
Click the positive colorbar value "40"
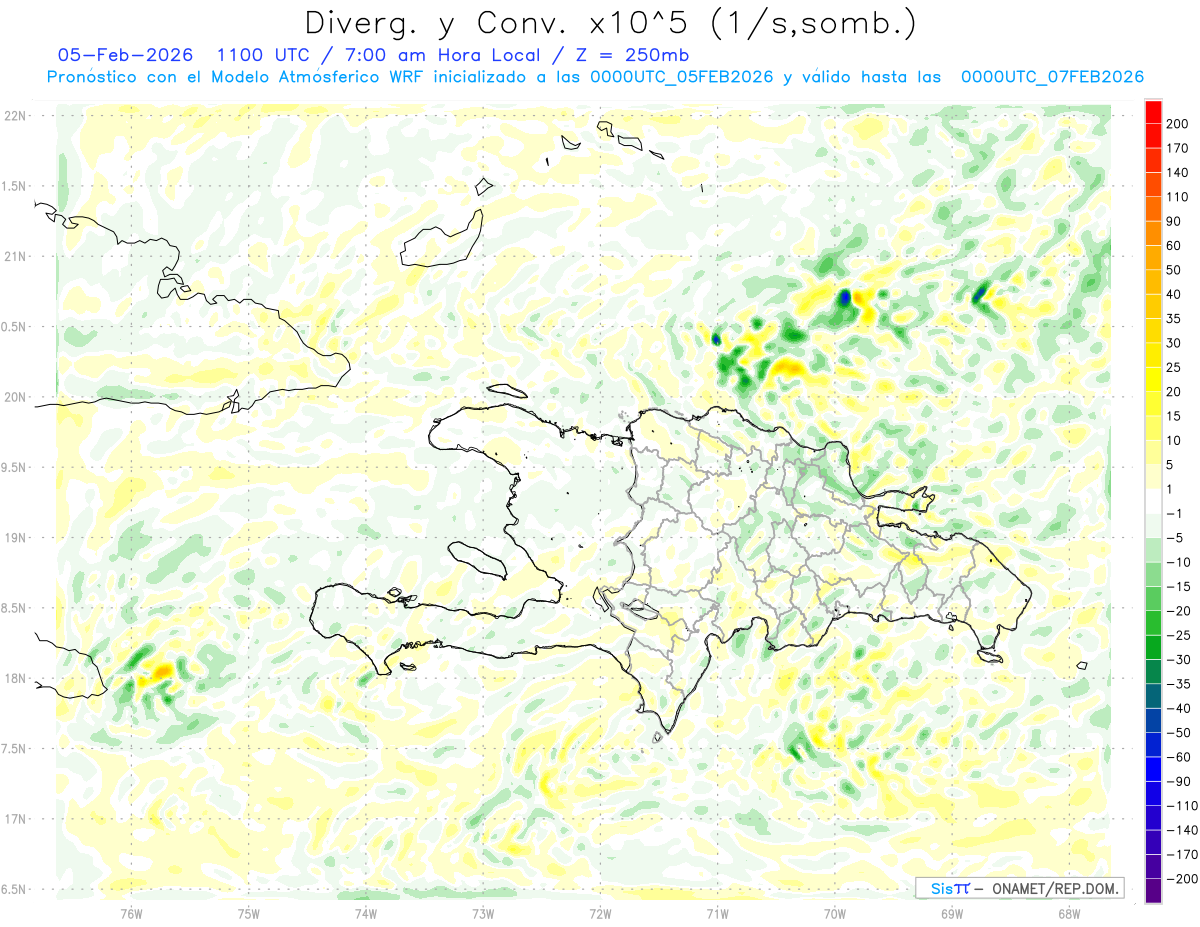pos(1175,294)
